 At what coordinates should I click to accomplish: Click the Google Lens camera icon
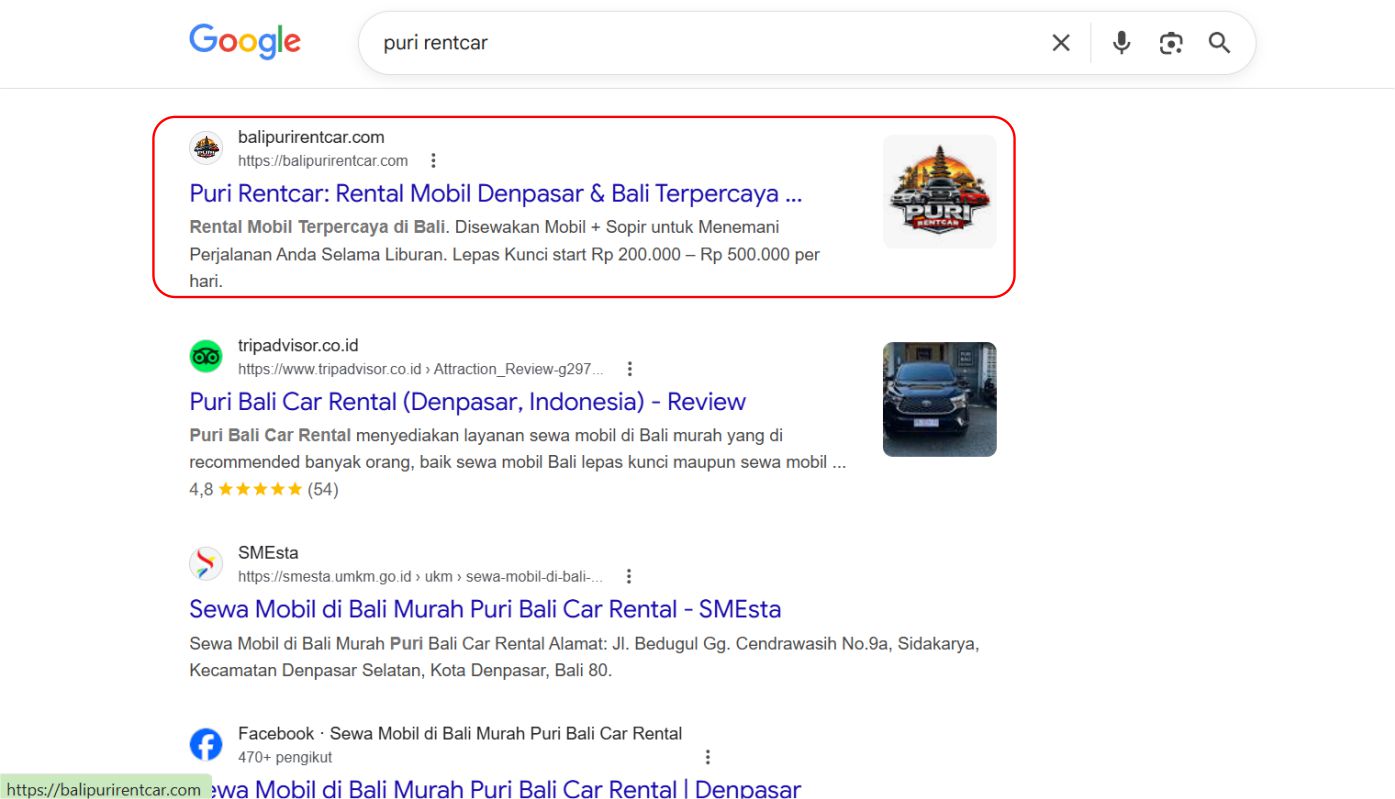[1170, 43]
